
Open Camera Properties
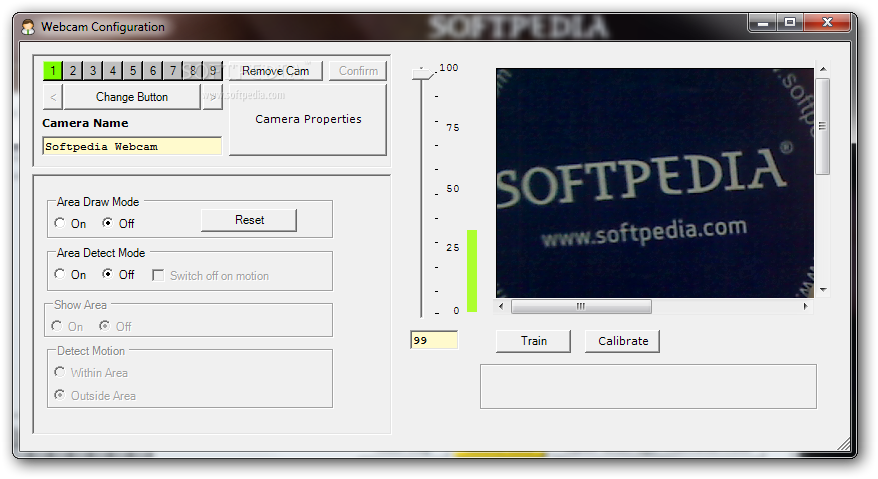pyautogui.click(x=308, y=119)
